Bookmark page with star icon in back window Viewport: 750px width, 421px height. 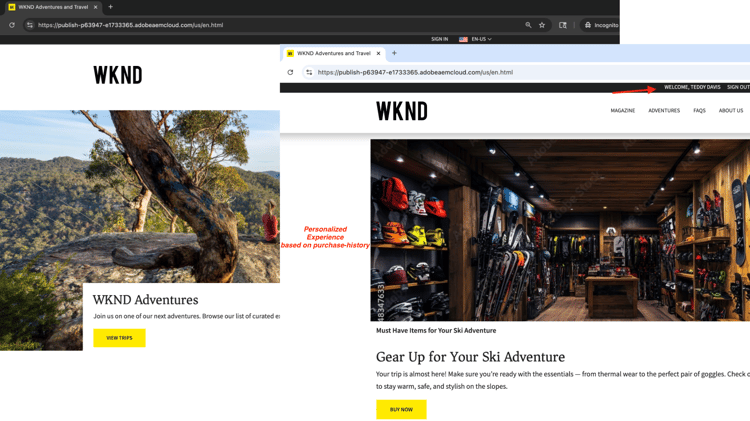pos(542,25)
